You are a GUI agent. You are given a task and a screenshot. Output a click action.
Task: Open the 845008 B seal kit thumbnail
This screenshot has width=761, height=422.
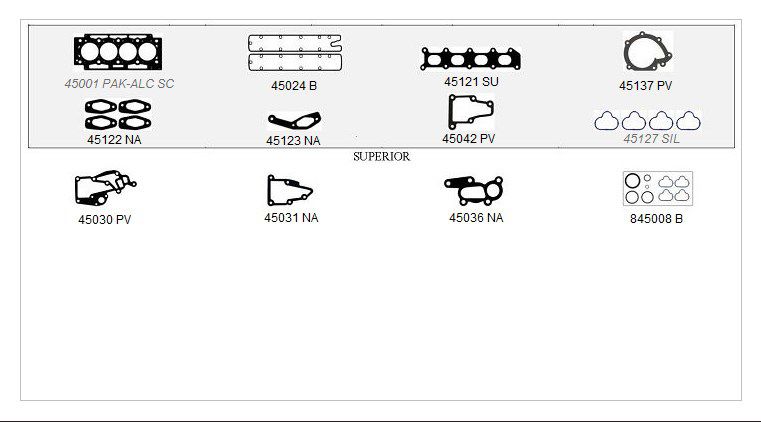658,188
